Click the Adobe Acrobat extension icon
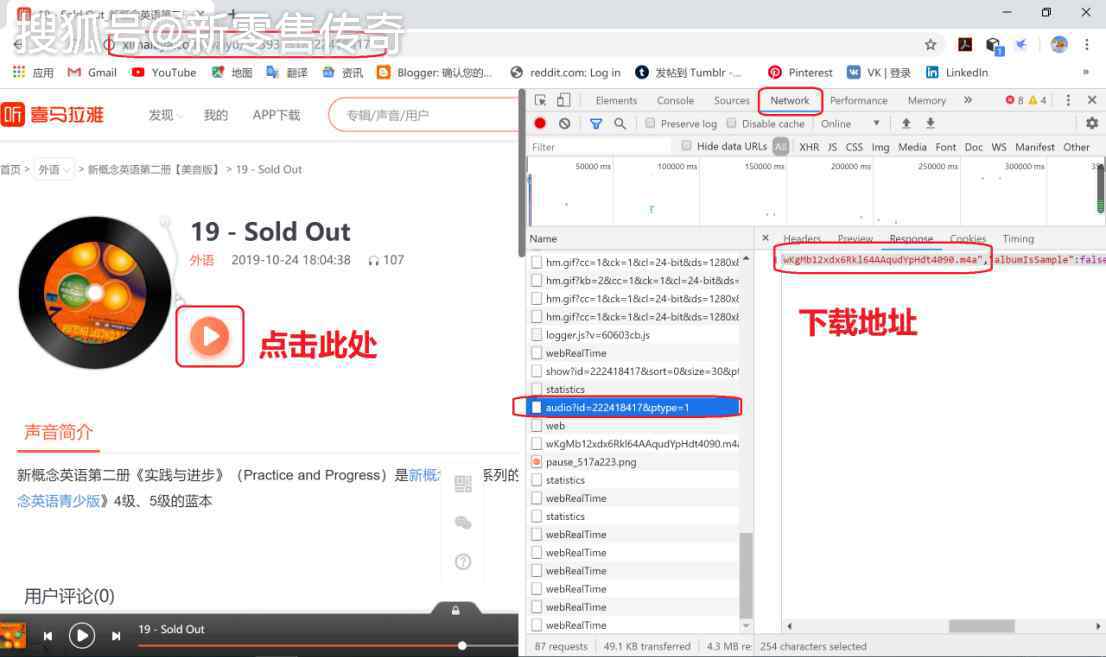Image resolution: width=1106 pixels, height=657 pixels. click(x=965, y=44)
